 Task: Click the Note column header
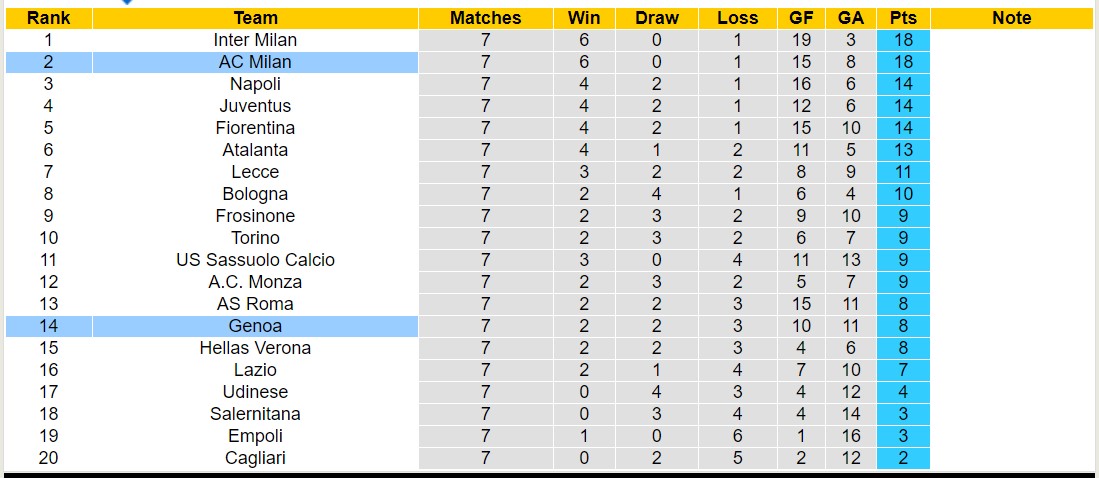1011,18
